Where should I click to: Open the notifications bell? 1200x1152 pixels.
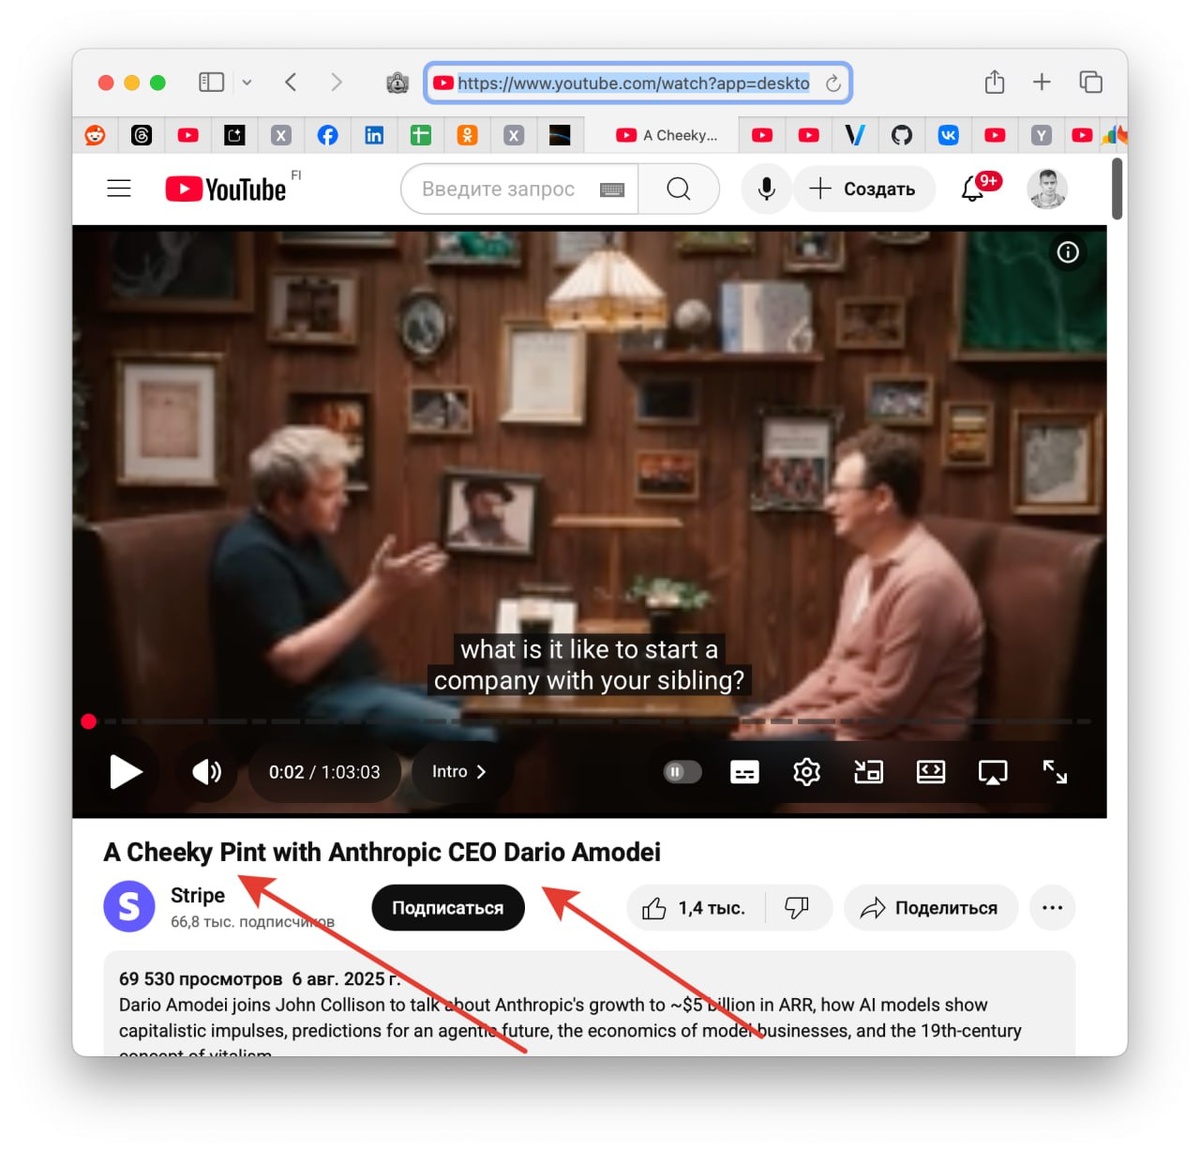[x=973, y=189]
